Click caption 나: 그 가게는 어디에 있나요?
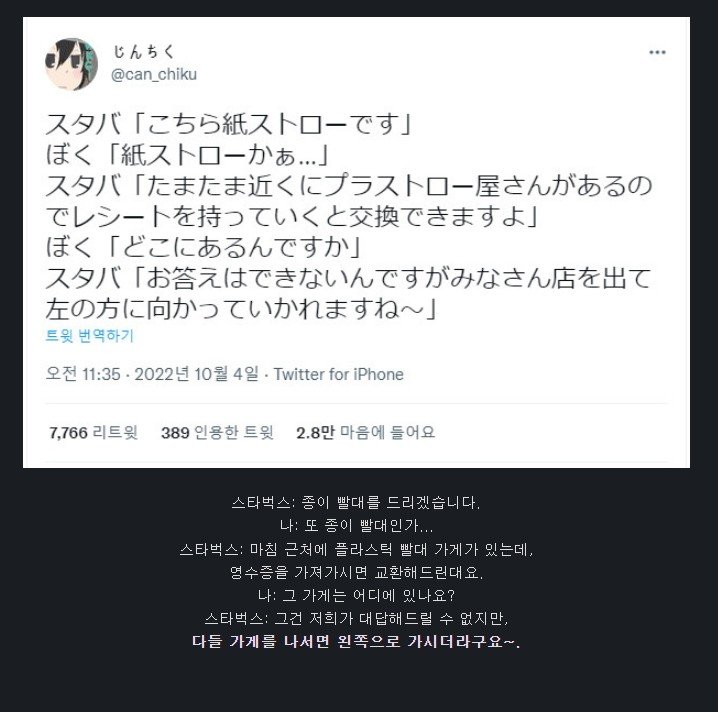718x712 pixels. pyautogui.click(x=356, y=595)
